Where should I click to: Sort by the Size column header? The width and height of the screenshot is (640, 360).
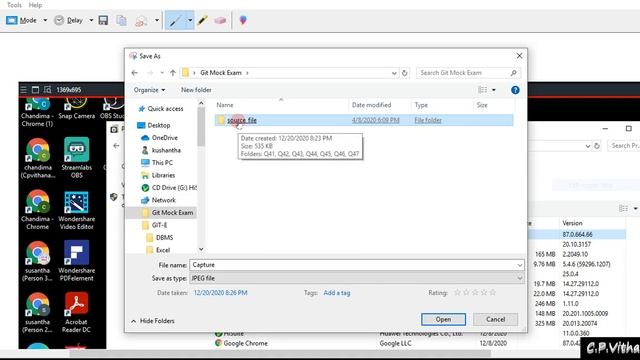[x=482, y=105]
